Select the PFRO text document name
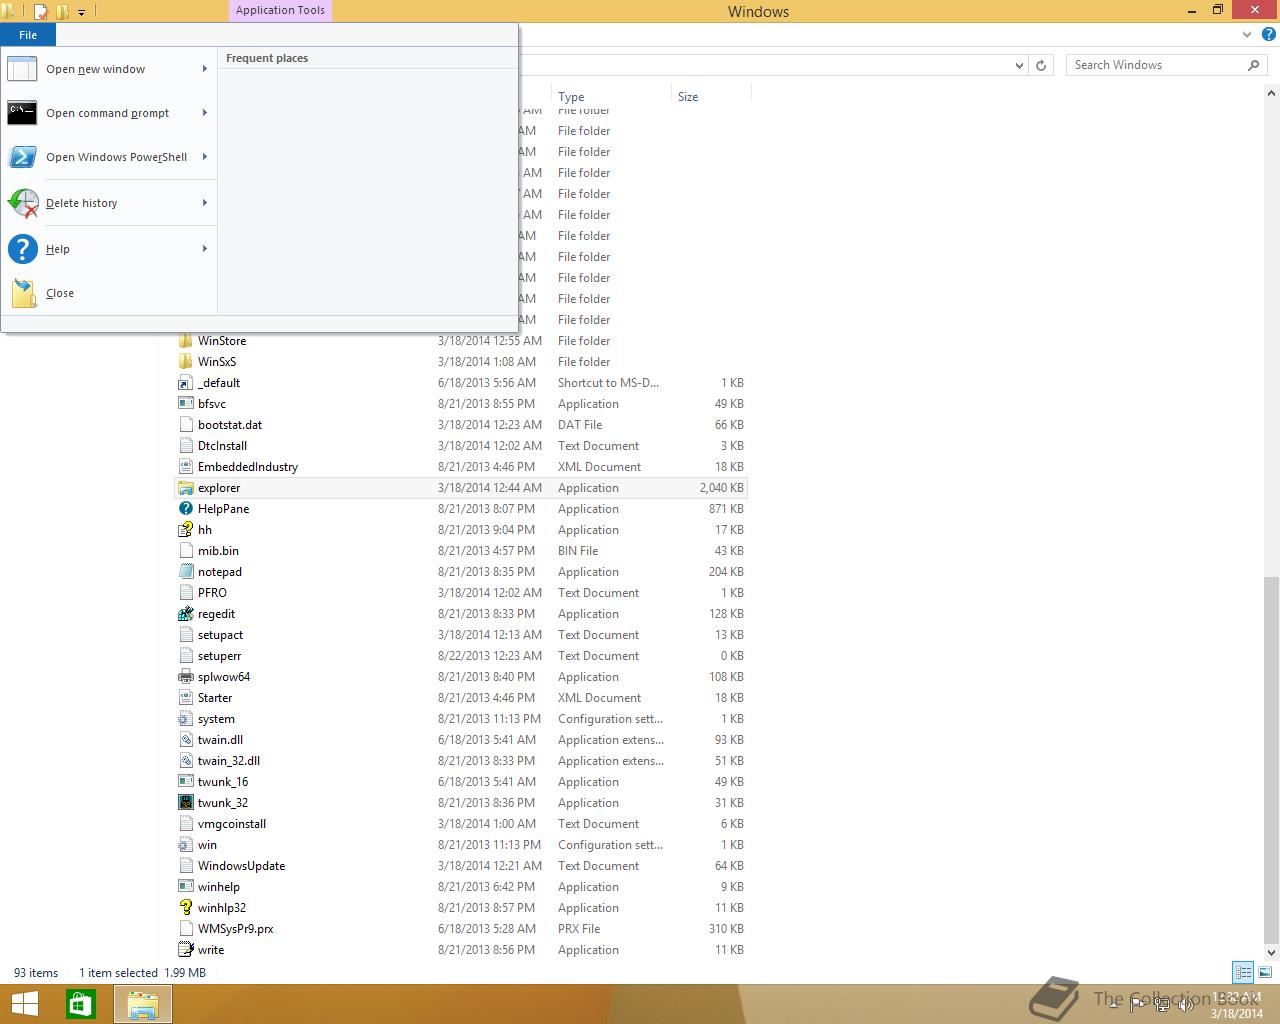 click(x=212, y=593)
